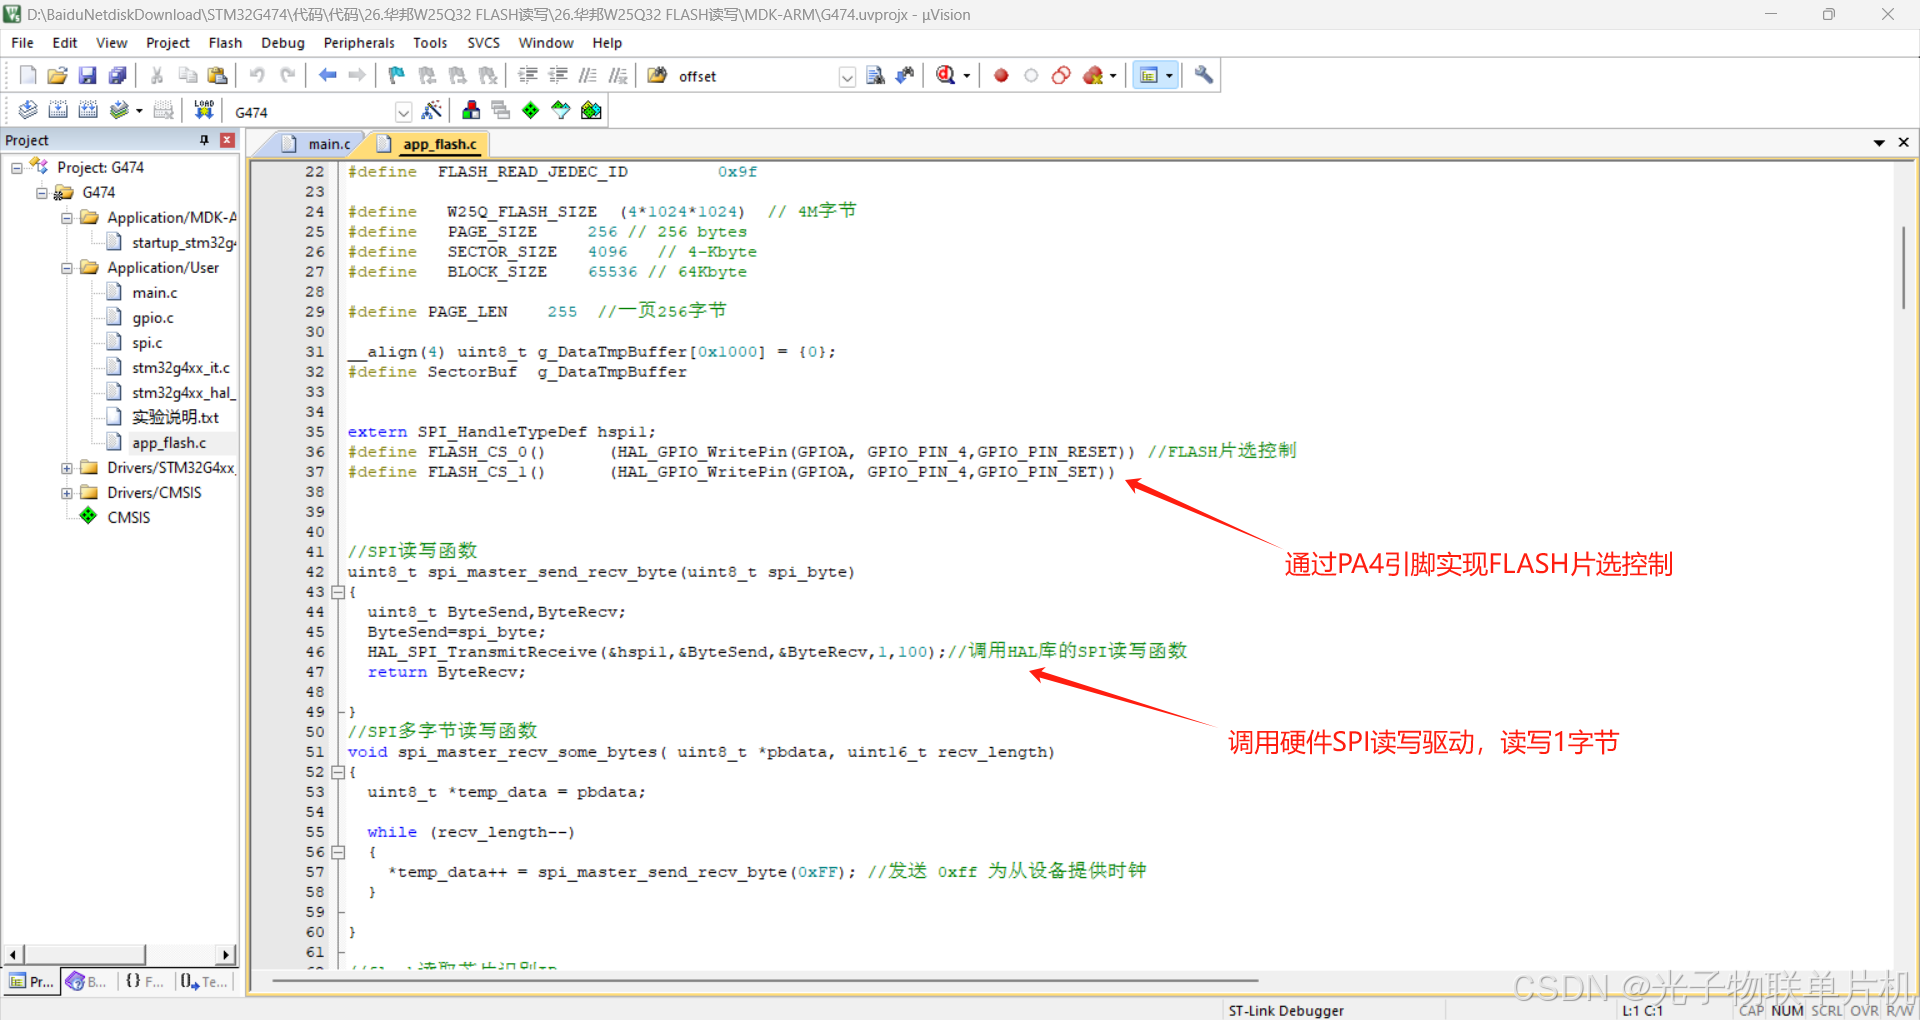Screen dimensions: 1920x1020
Task: Open the find text dropdown showing offset
Action: [847, 77]
